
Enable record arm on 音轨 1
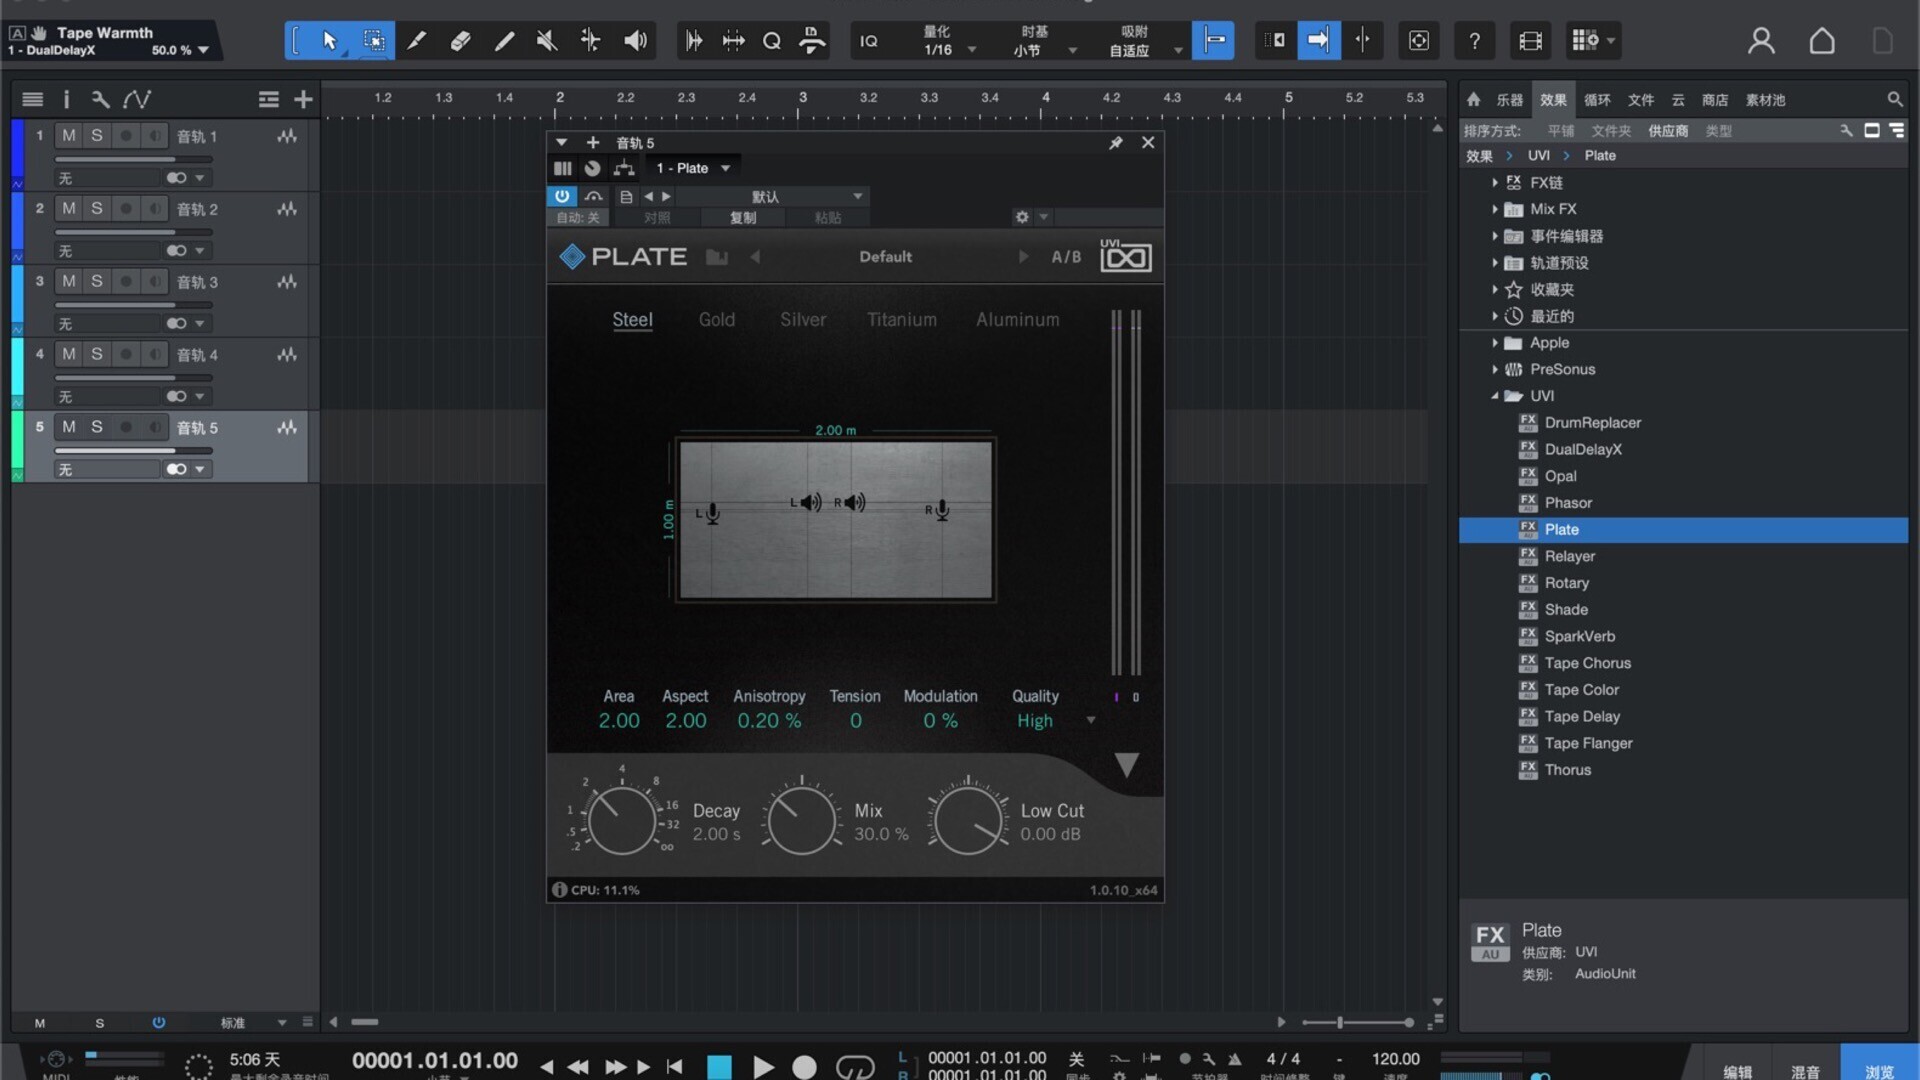125,135
